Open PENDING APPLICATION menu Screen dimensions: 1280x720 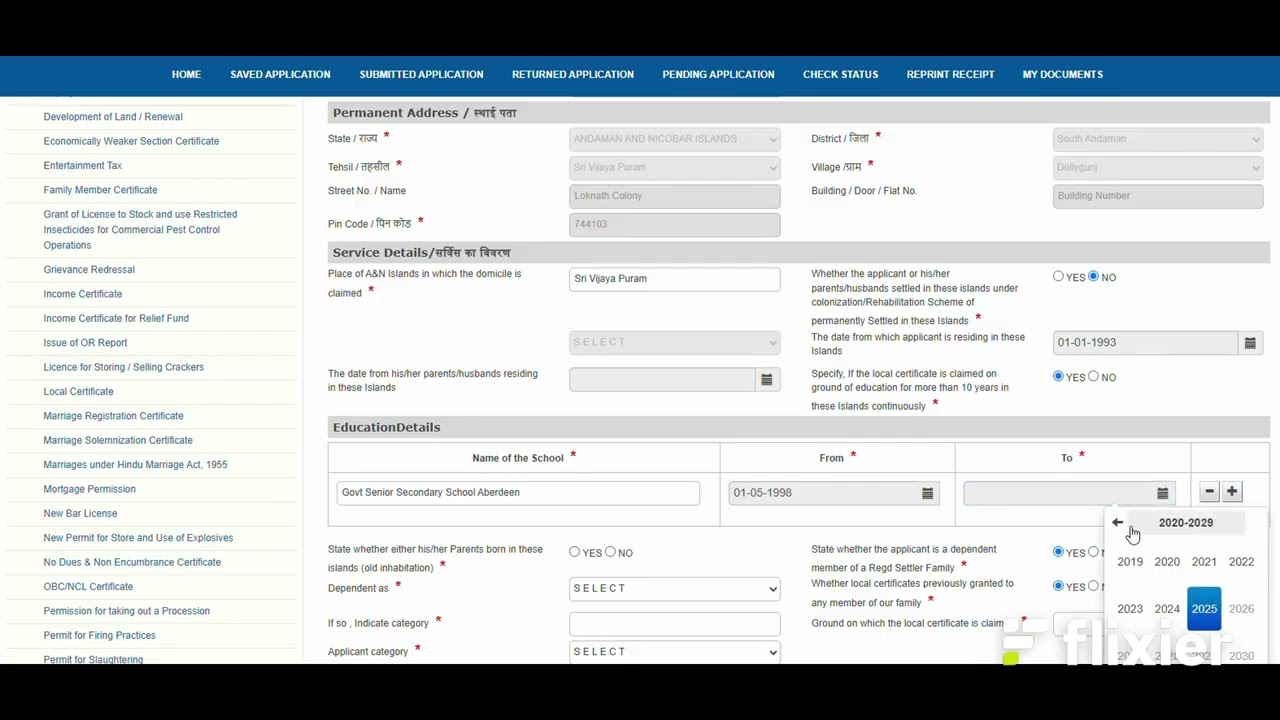click(718, 74)
